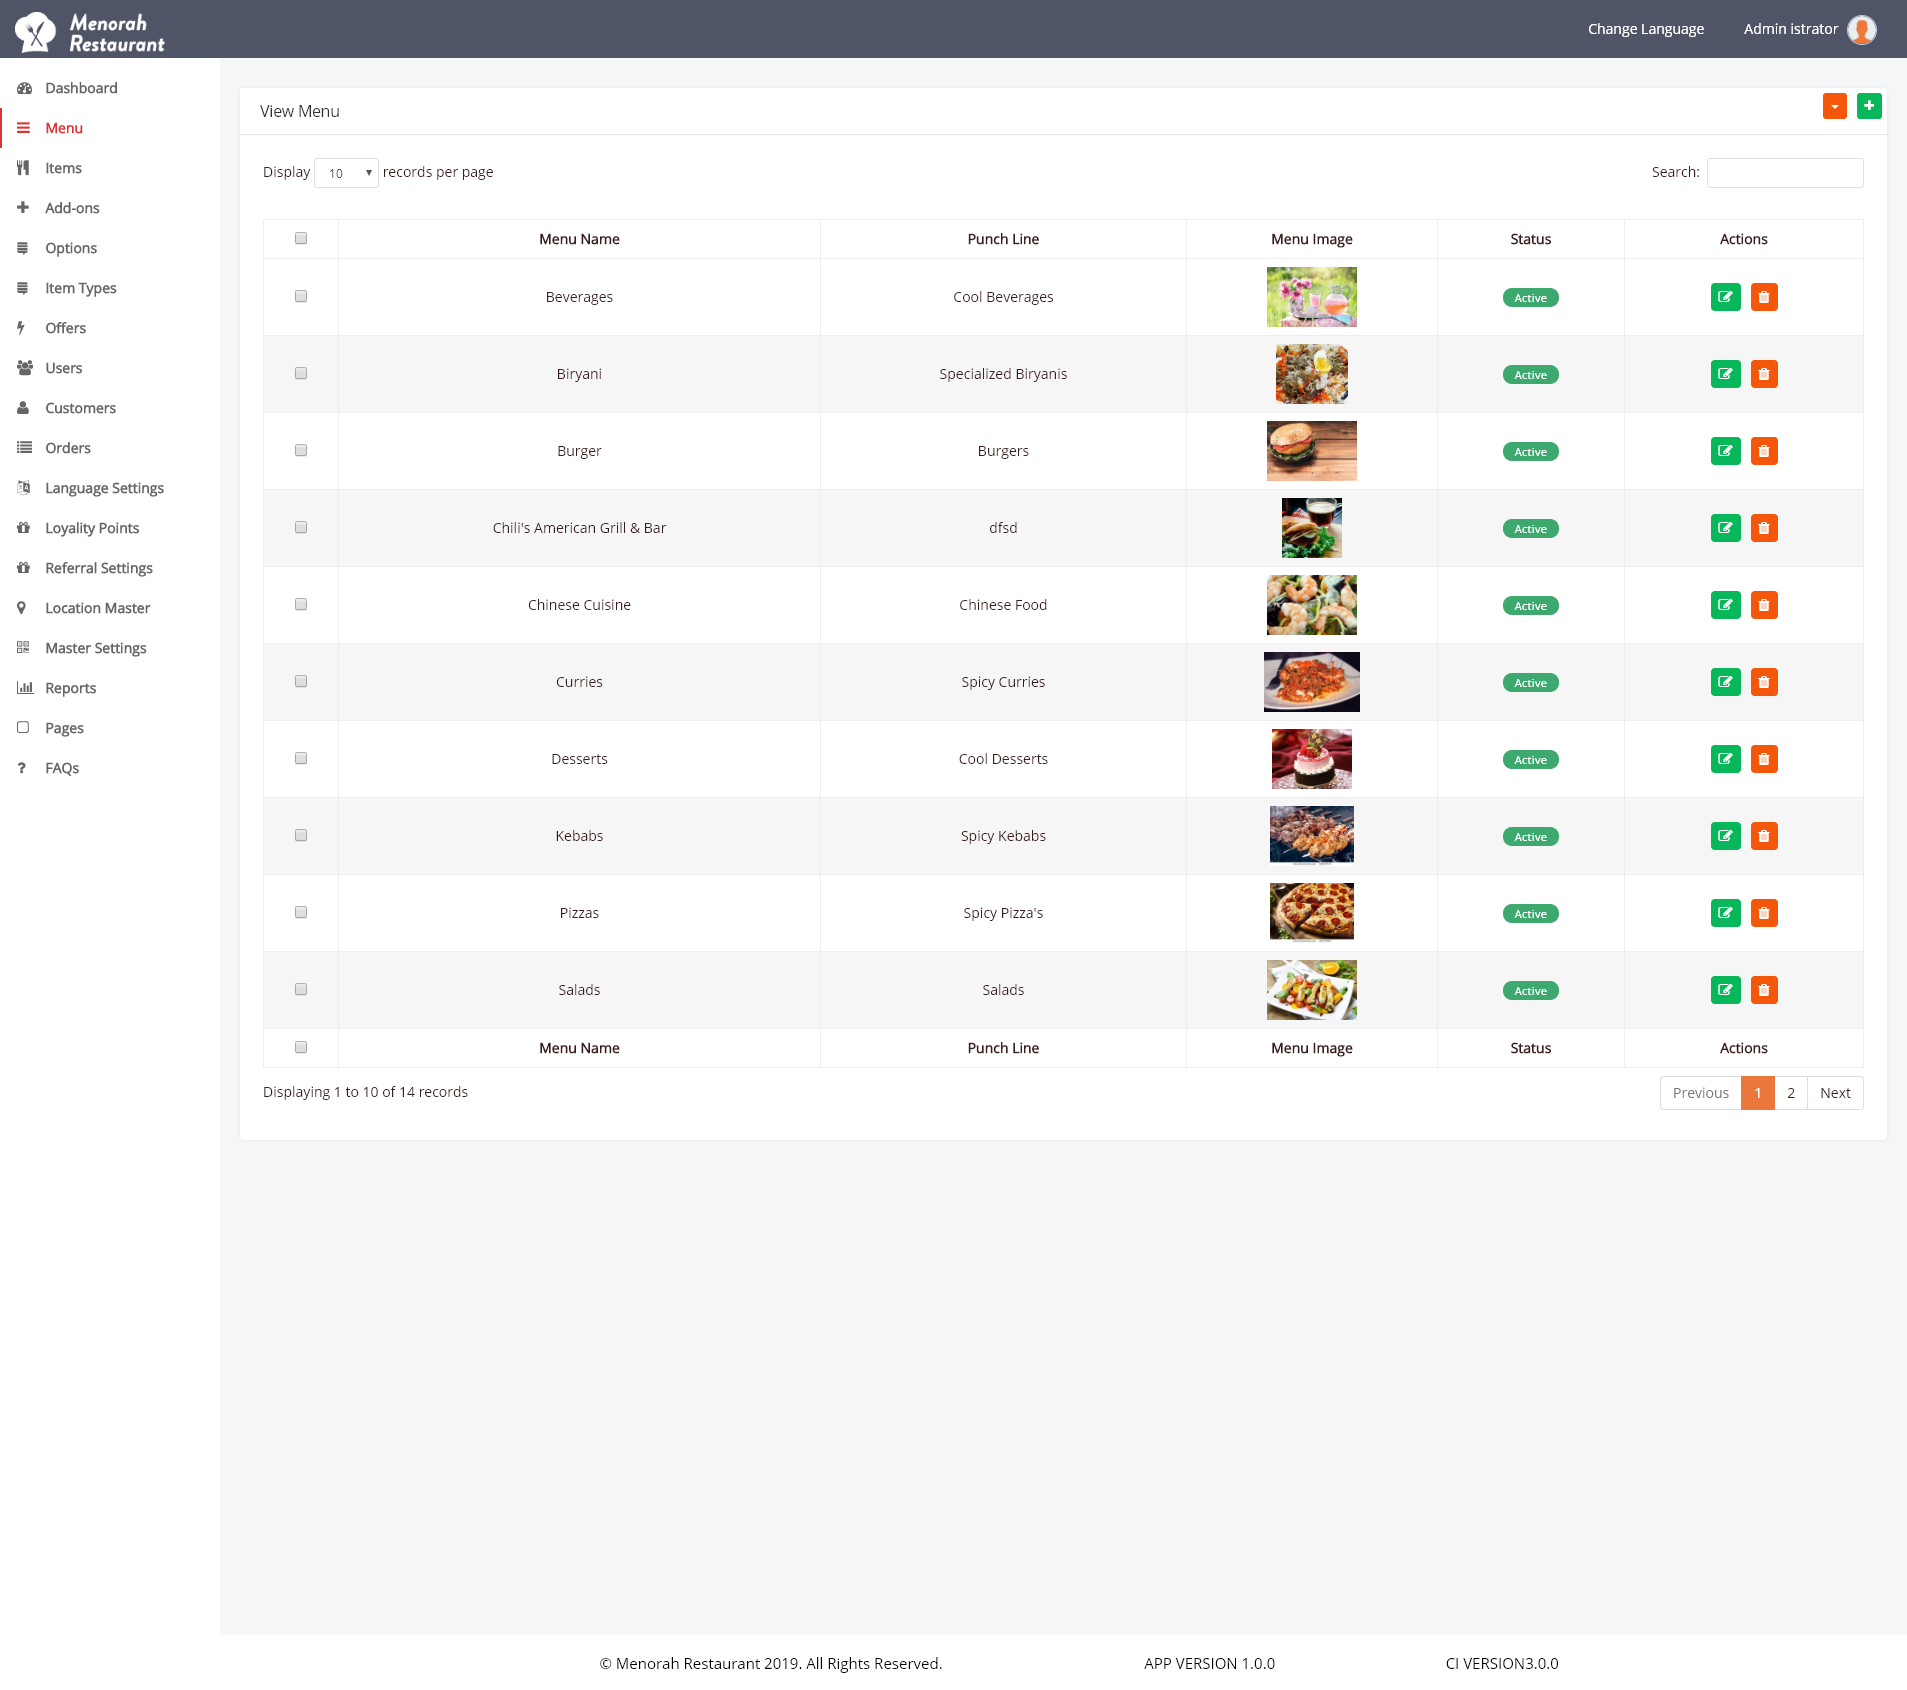This screenshot has width=1907, height=1690.
Task: Delete the Biryani menu entry
Action: pyautogui.click(x=1764, y=374)
